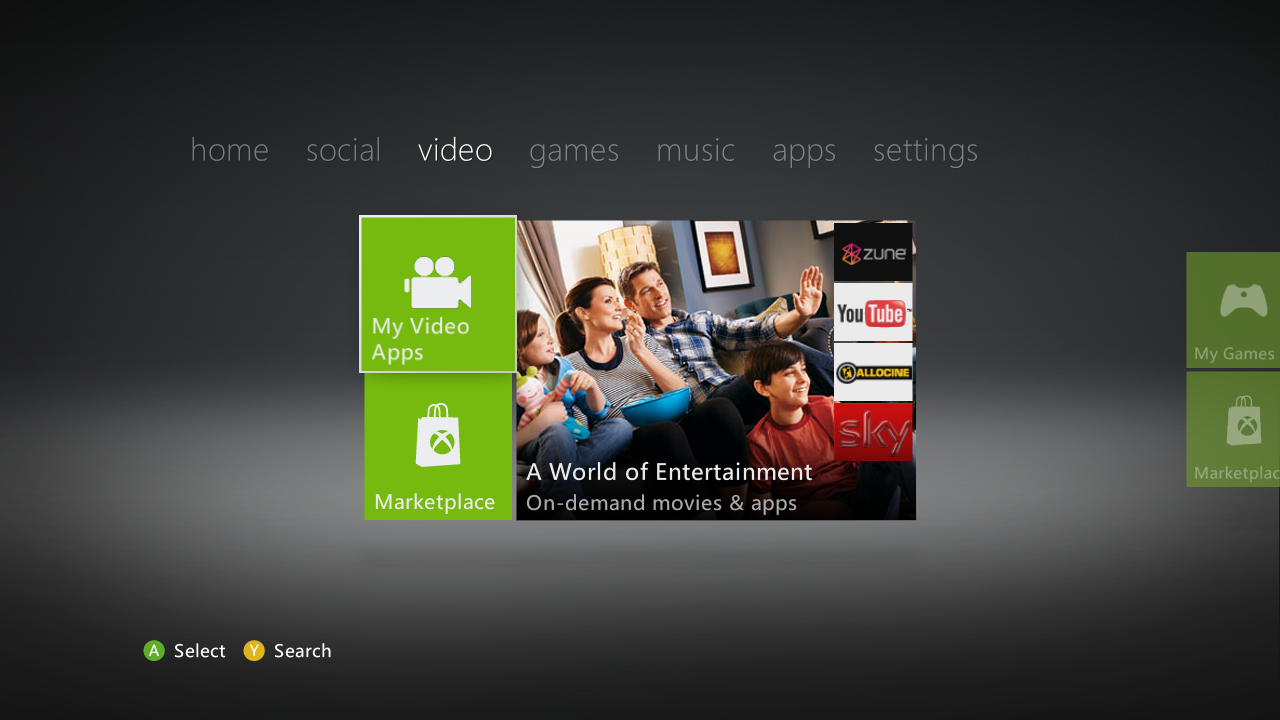Open the Sky logo tile
This screenshot has height=720, width=1280.
coord(873,432)
